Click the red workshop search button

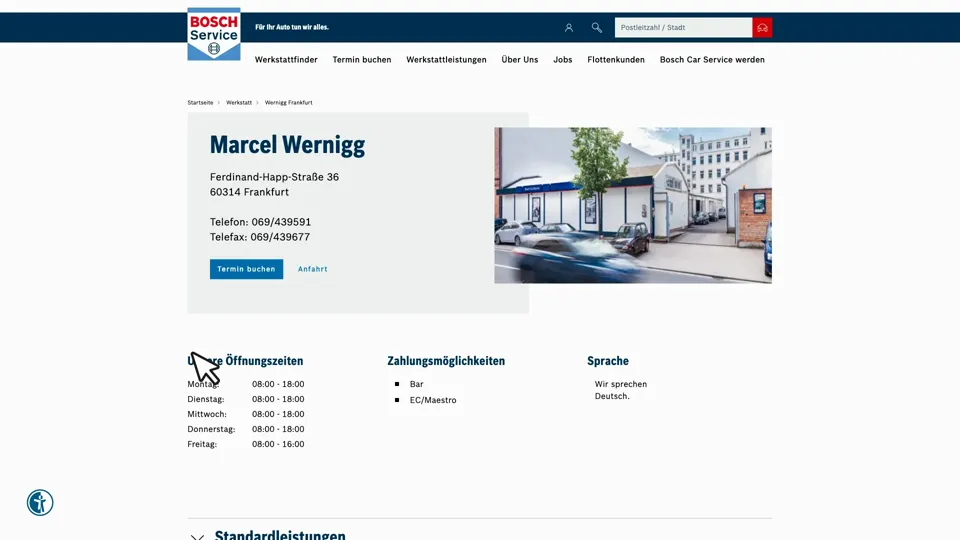(x=762, y=28)
